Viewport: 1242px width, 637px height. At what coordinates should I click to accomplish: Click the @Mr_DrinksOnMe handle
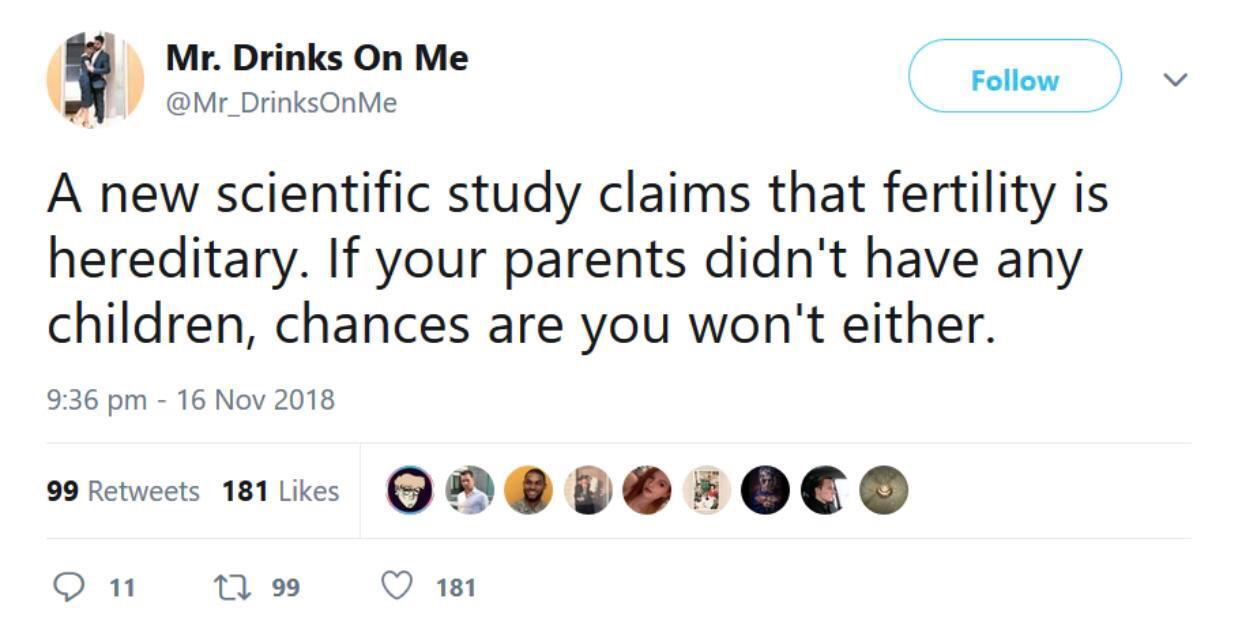click(x=281, y=103)
